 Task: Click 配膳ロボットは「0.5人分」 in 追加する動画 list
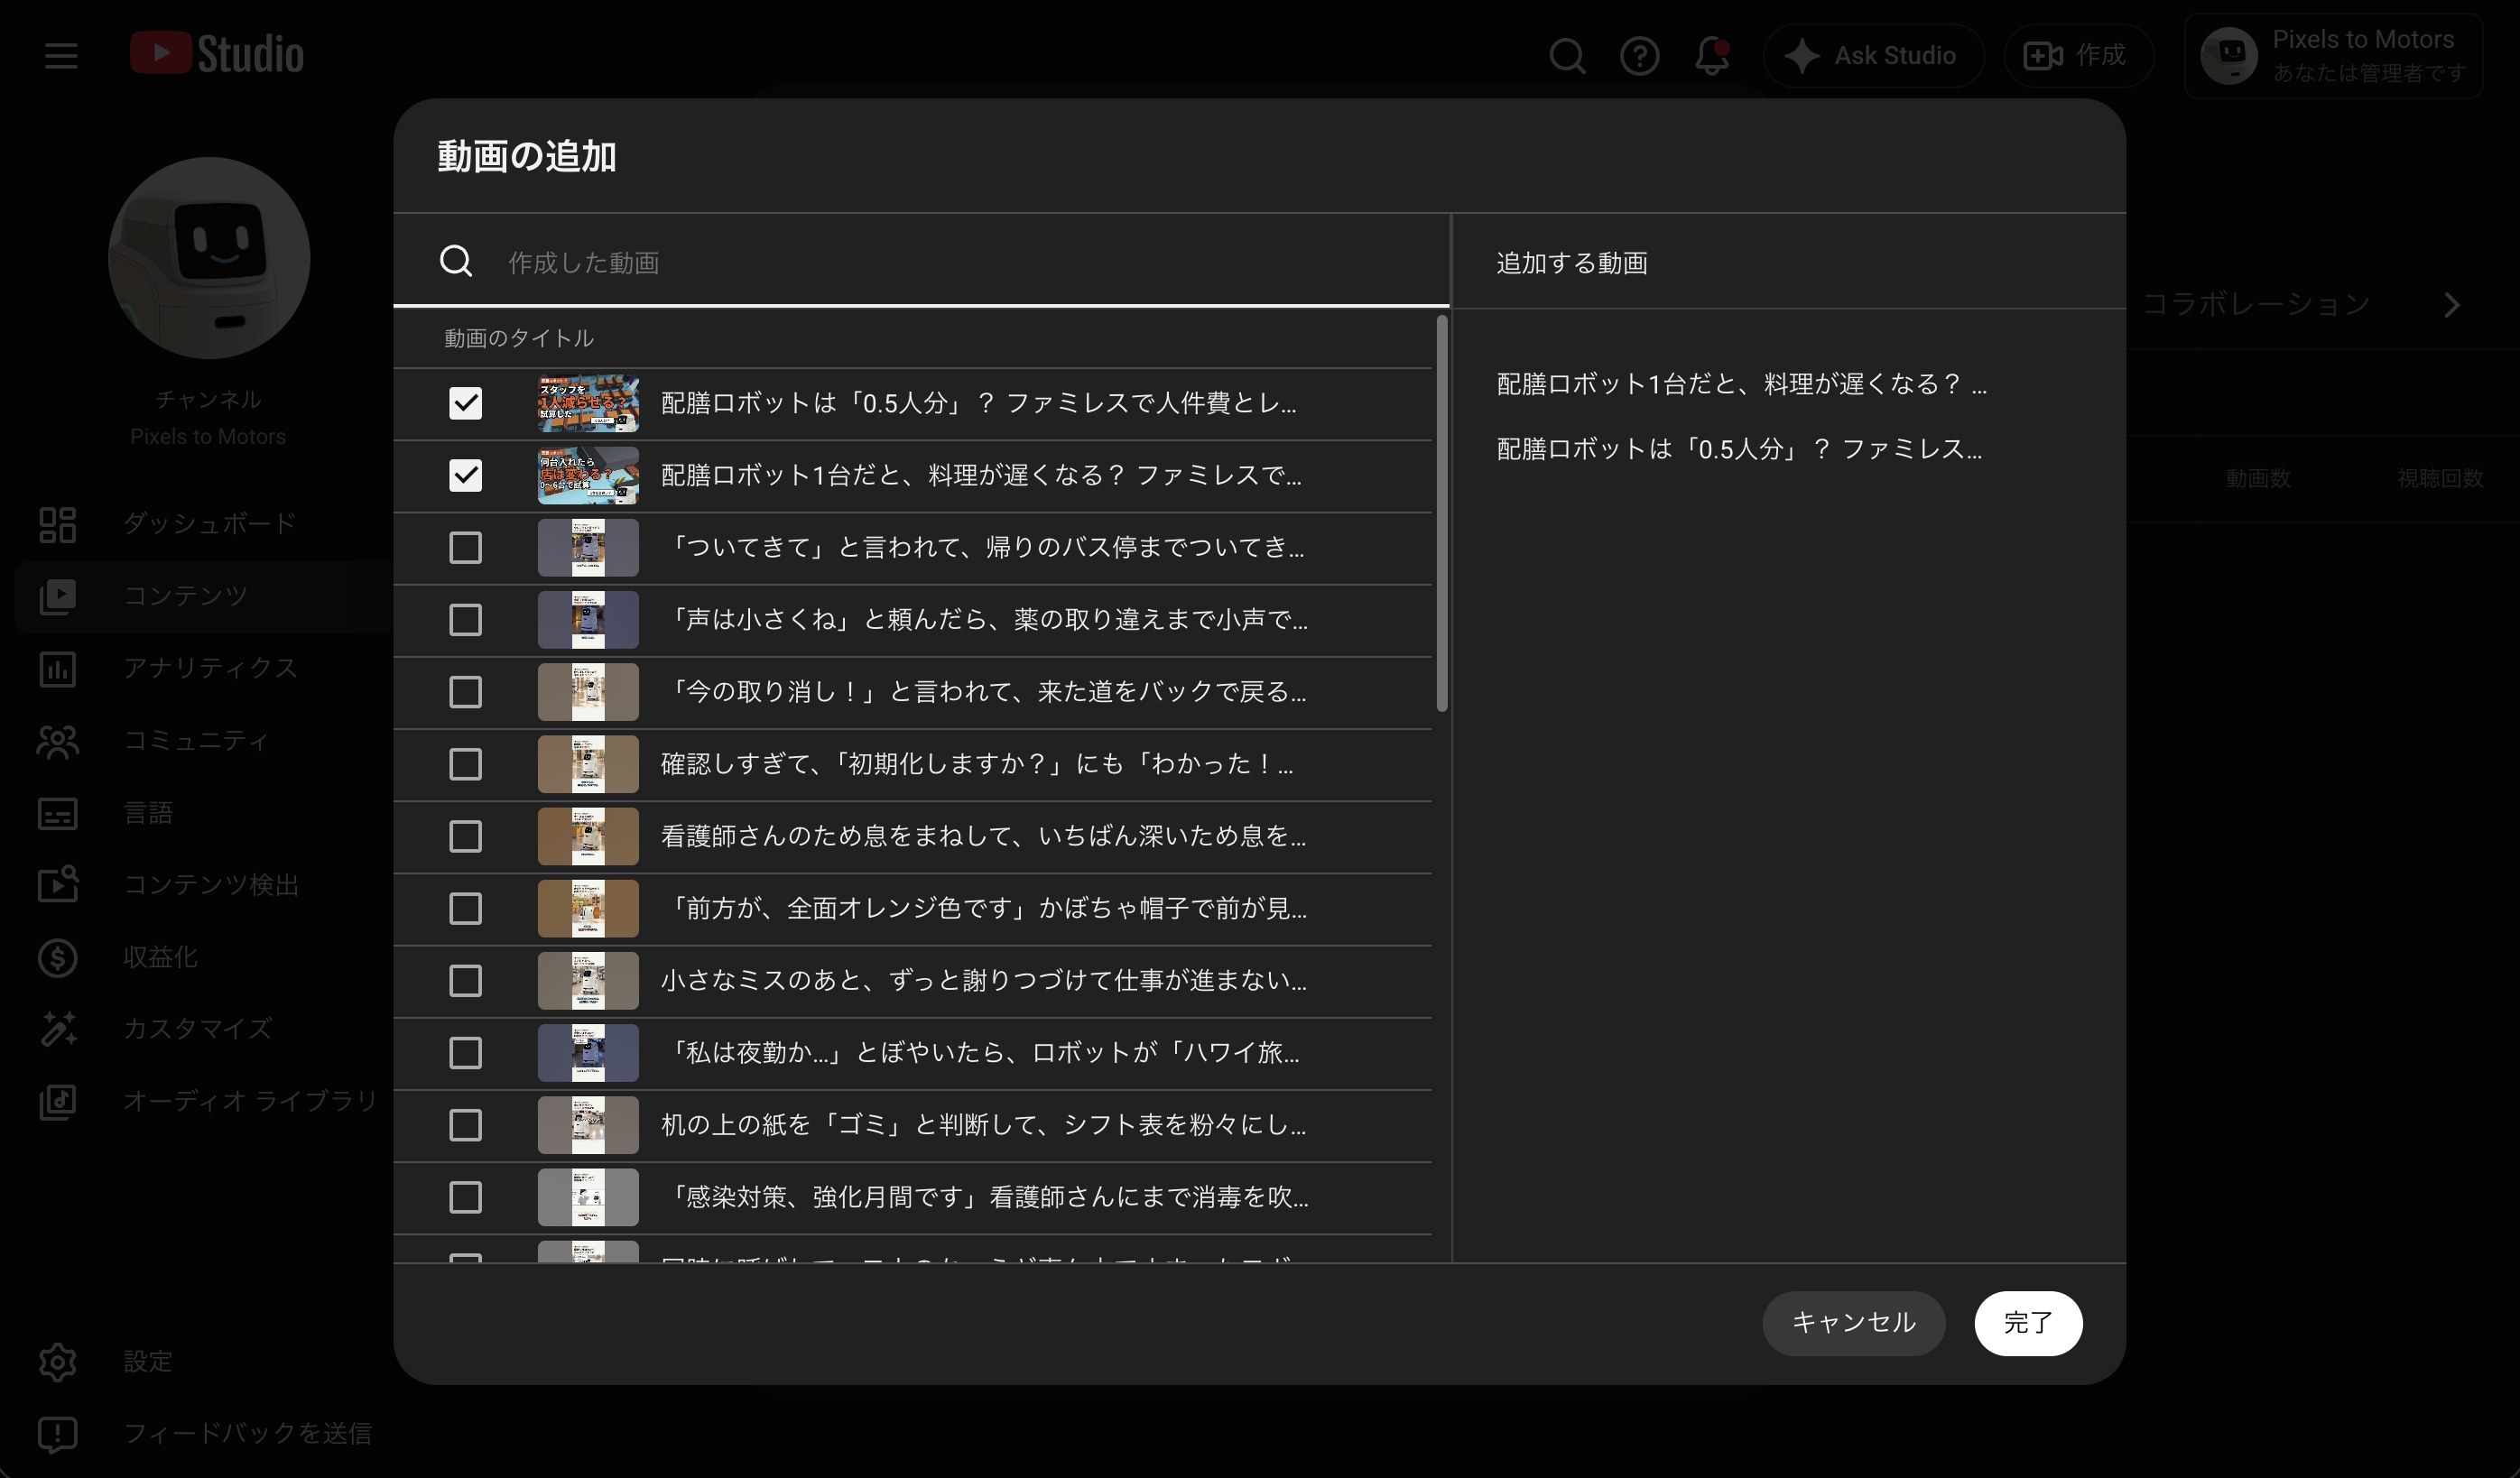coord(1739,449)
